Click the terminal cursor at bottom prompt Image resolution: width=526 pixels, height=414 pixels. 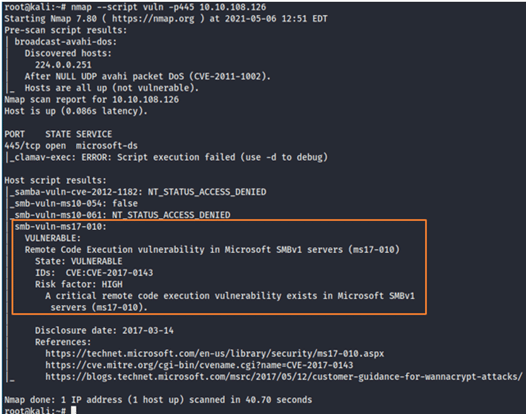73,410
